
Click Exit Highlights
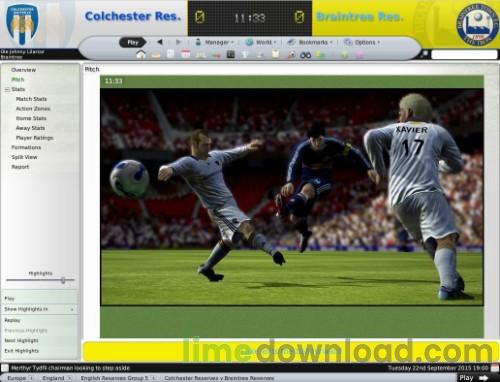pyautogui.click(x=22, y=351)
